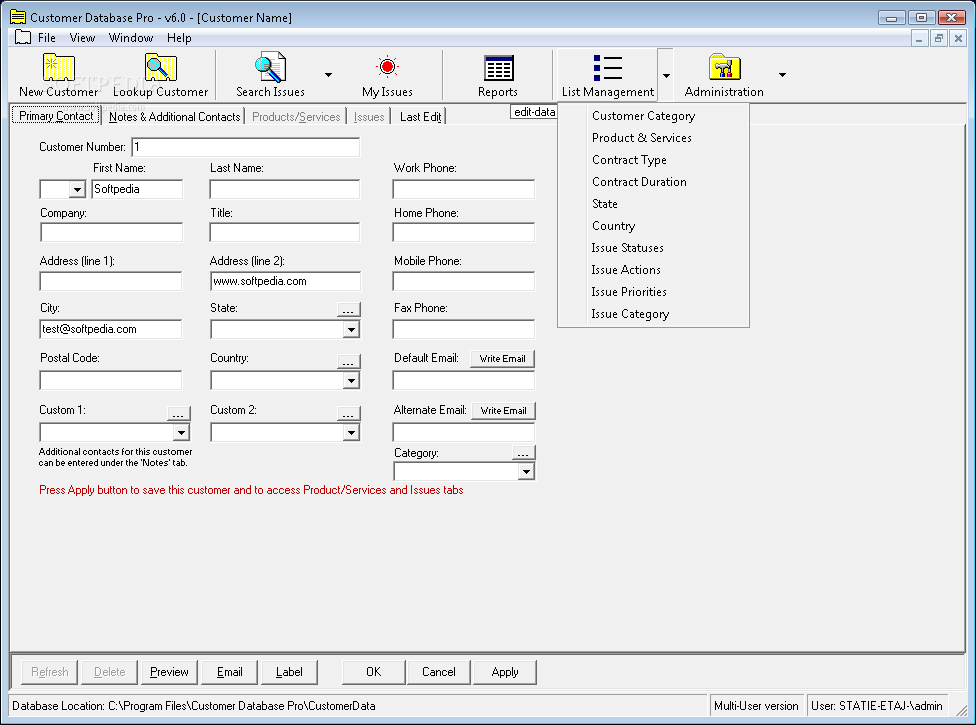This screenshot has height=725, width=976.
Task: Click Write Email next to Alternate Email
Action: pos(503,410)
